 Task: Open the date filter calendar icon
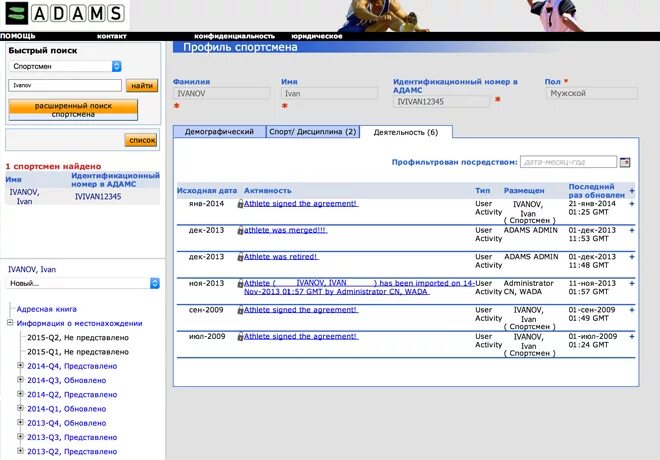(625, 162)
